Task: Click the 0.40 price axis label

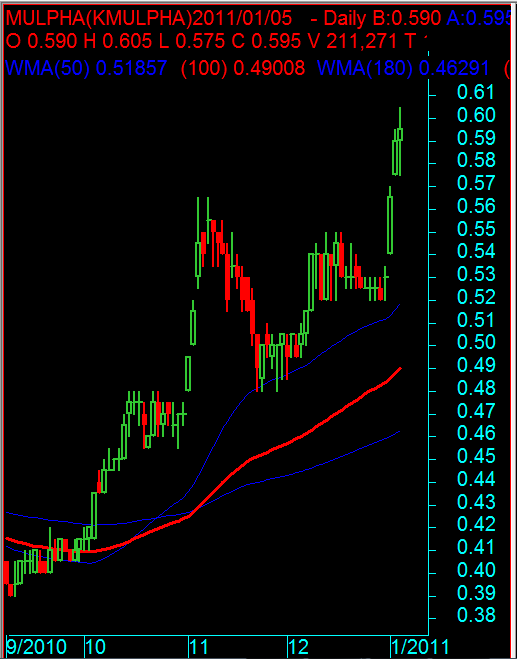Action: (x=476, y=570)
